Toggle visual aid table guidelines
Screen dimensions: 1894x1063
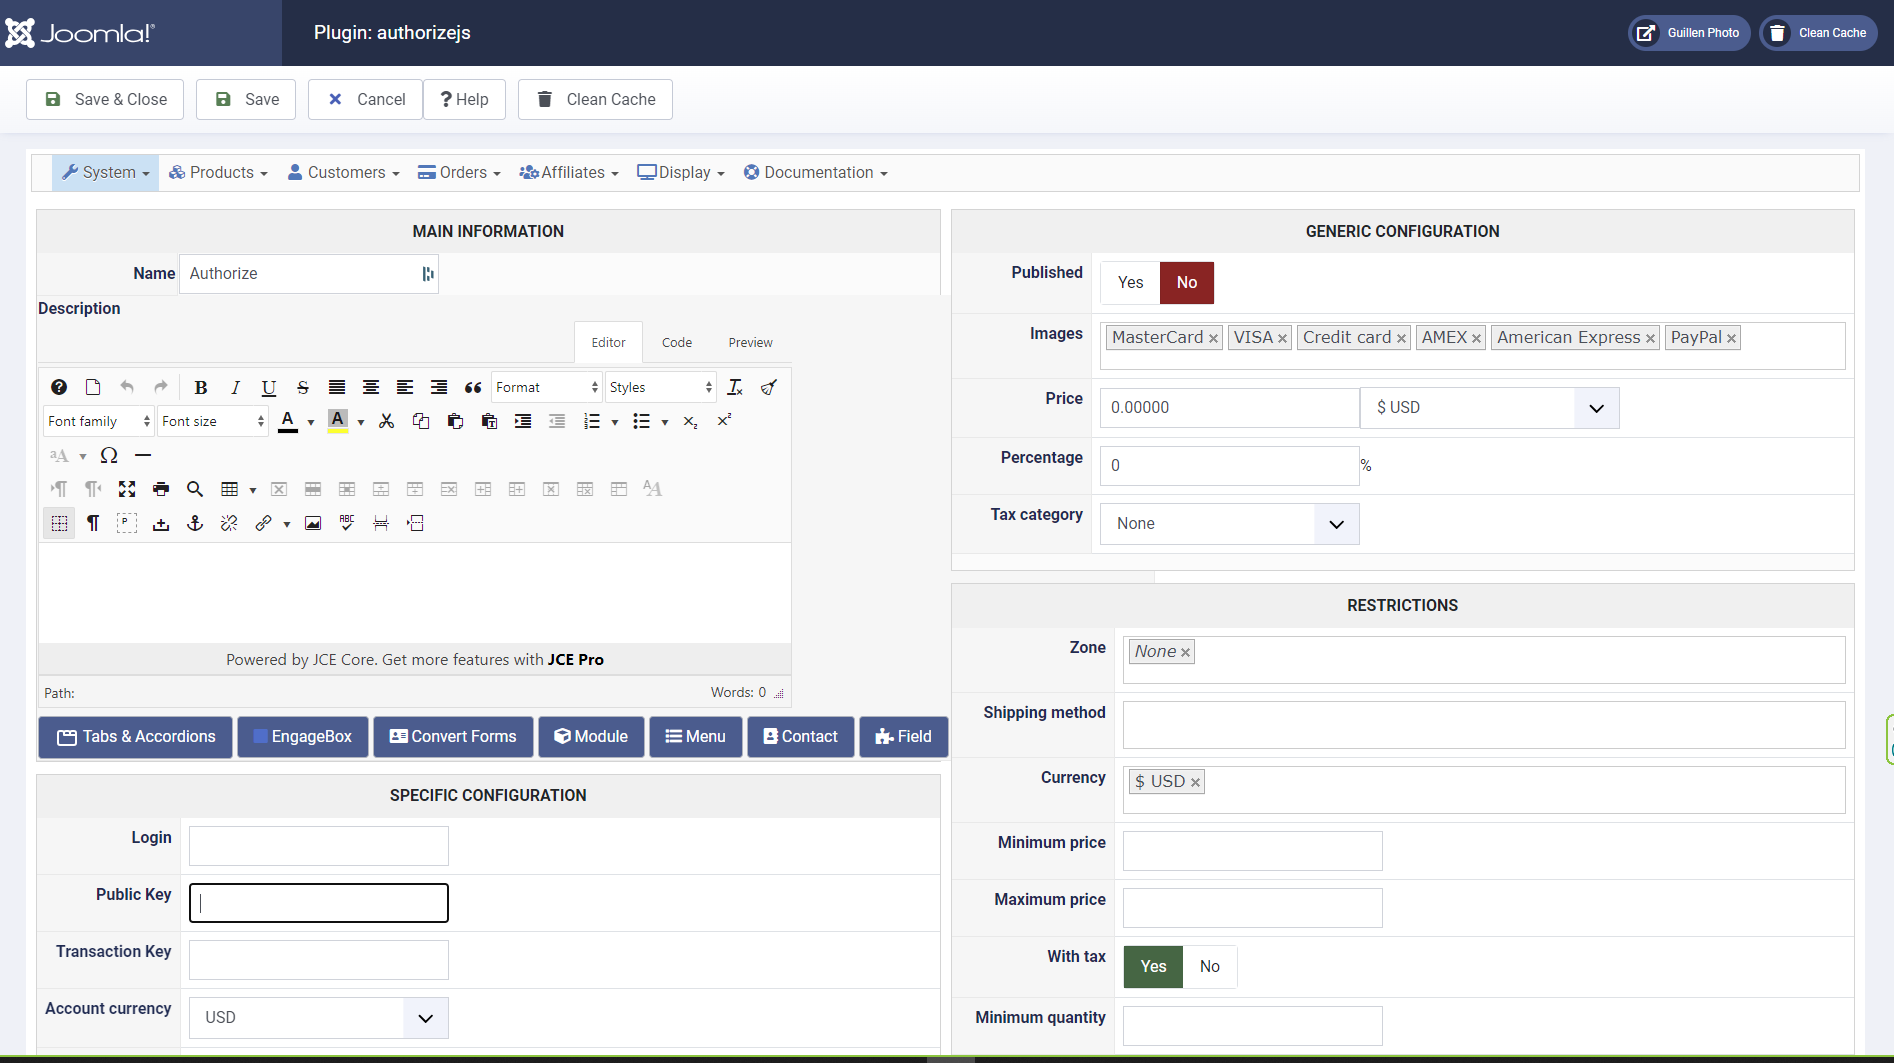(x=59, y=524)
